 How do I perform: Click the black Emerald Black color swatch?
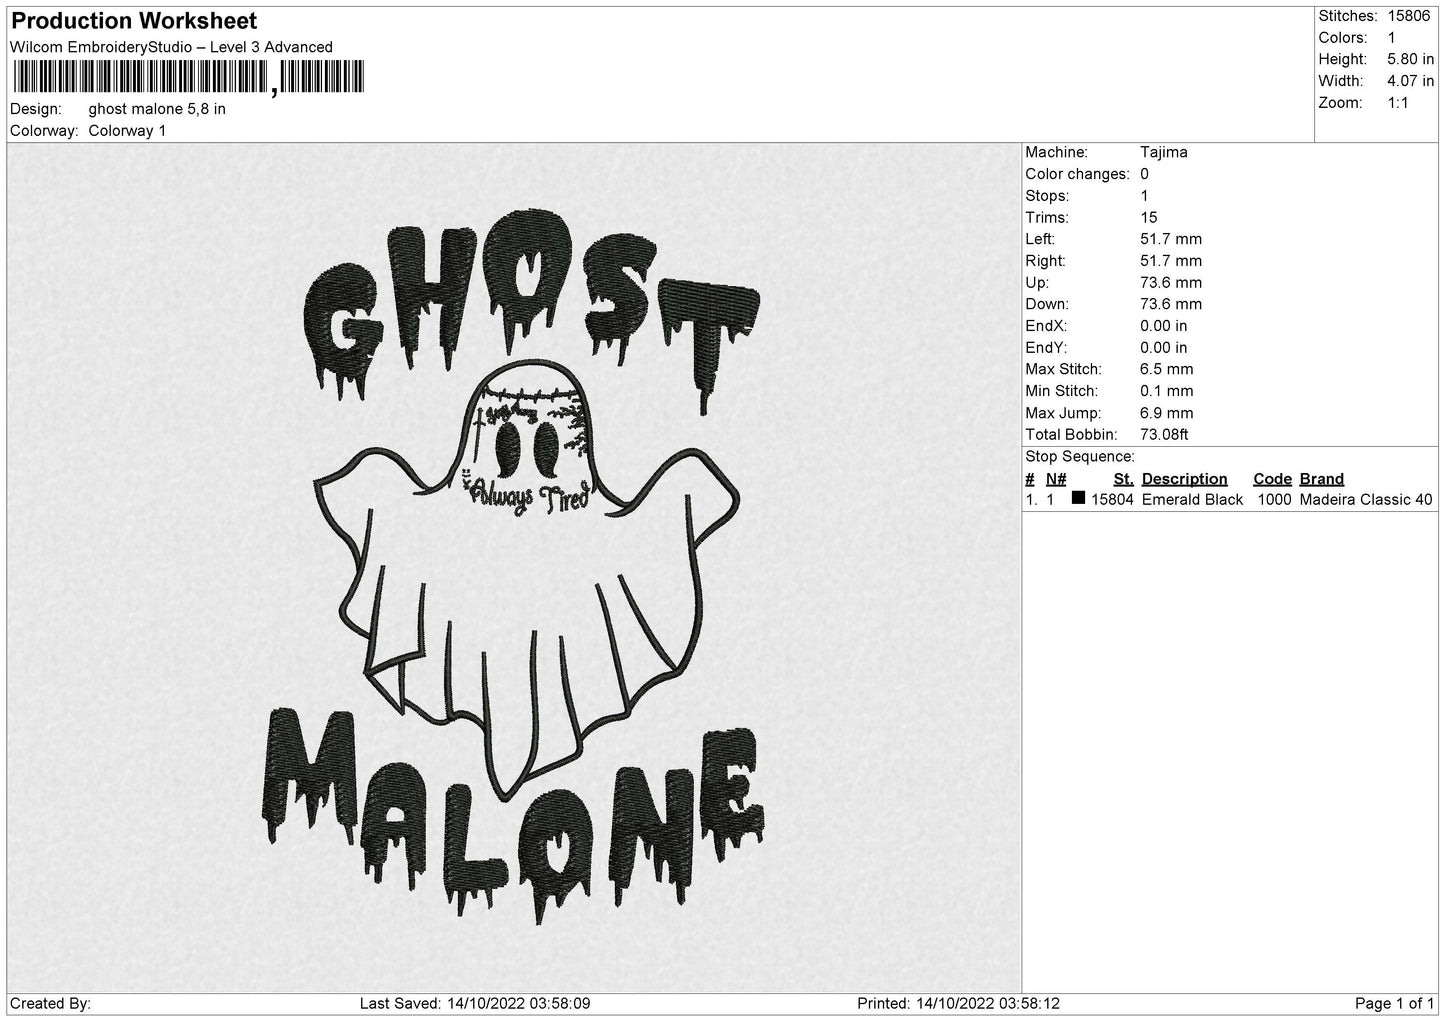pyautogui.click(x=1078, y=498)
